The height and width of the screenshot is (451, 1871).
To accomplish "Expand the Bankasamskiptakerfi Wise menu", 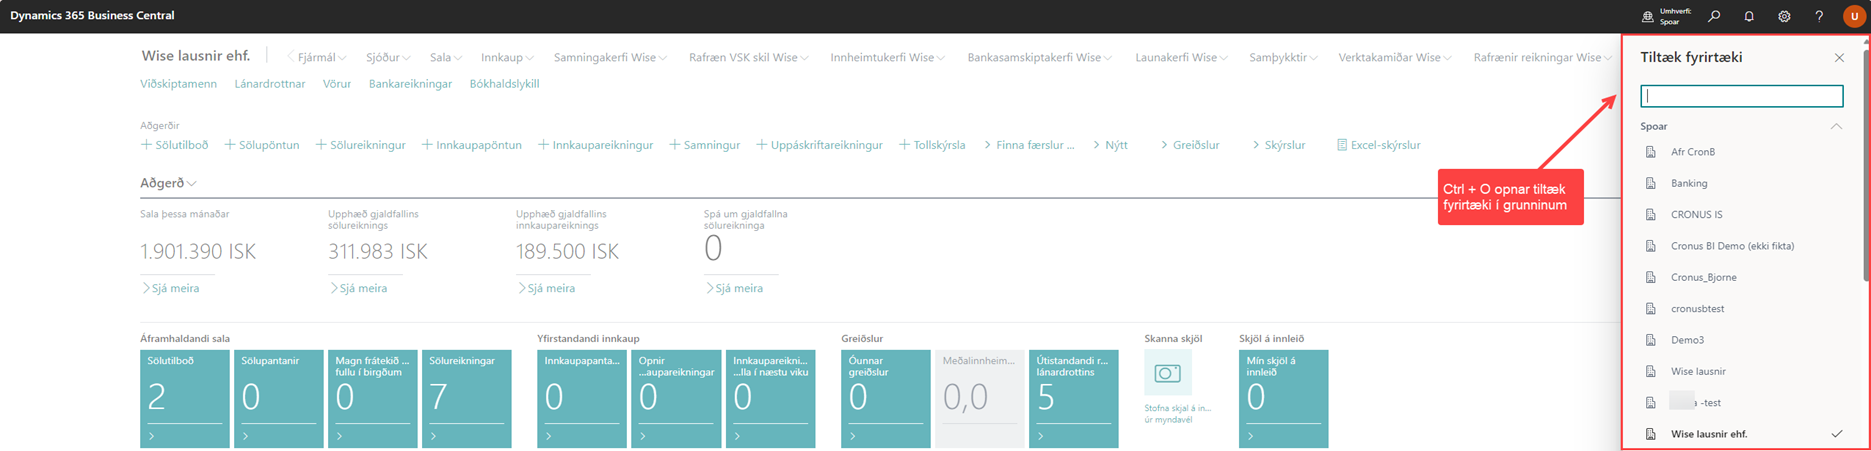I will pyautogui.click(x=1040, y=58).
